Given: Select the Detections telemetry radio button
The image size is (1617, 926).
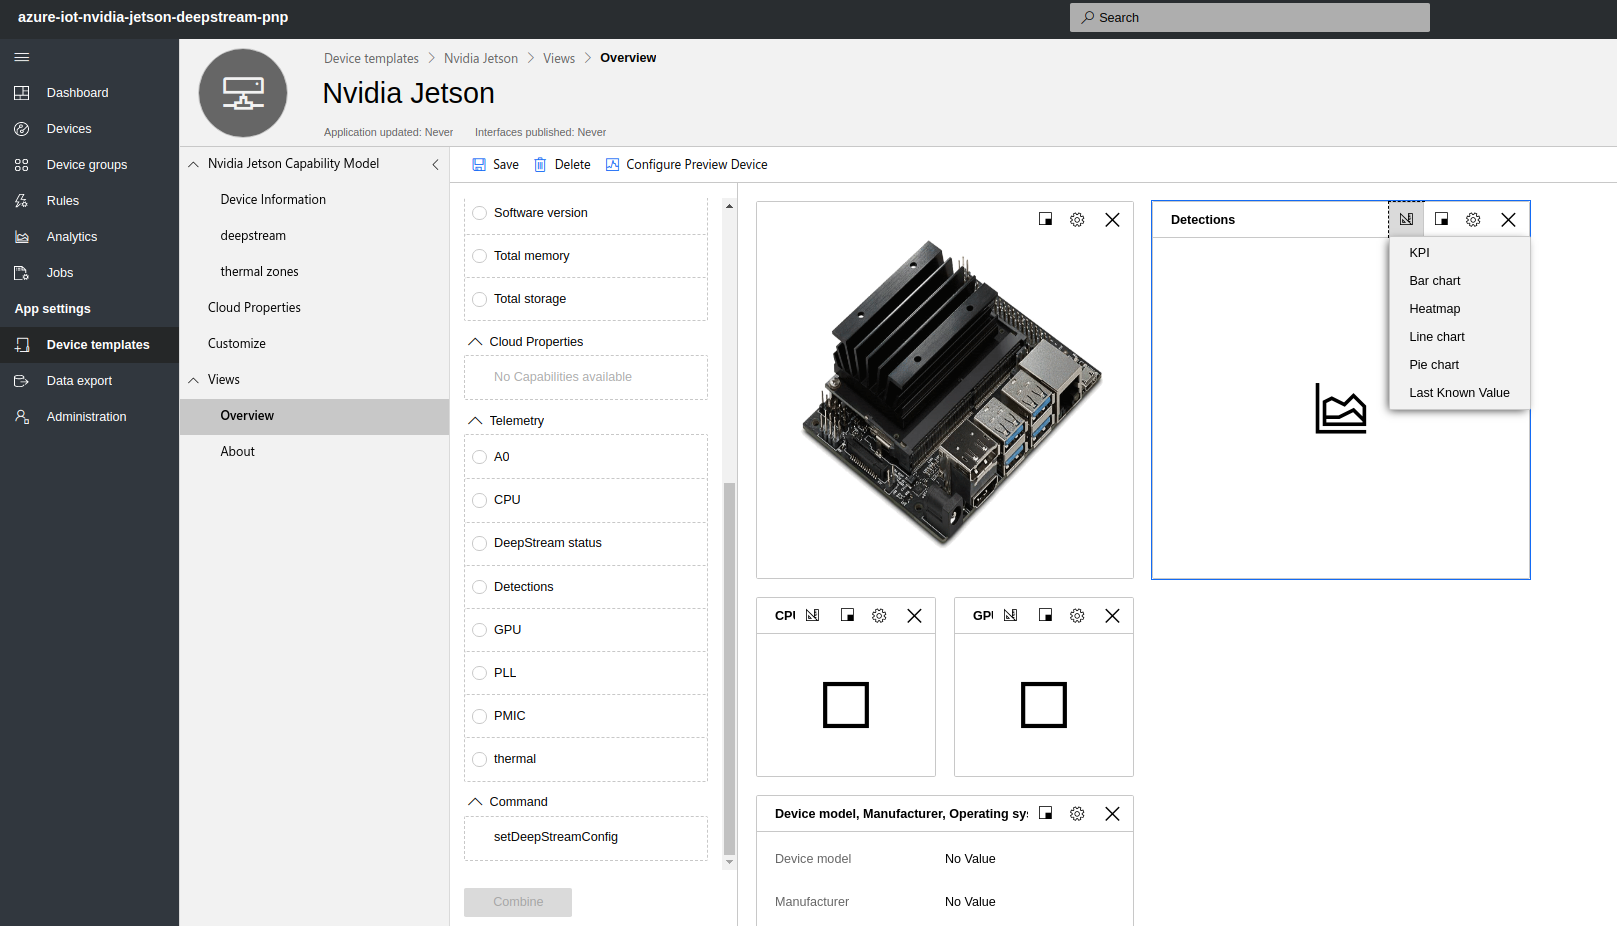Looking at the screenshot, I should [480, 587].
